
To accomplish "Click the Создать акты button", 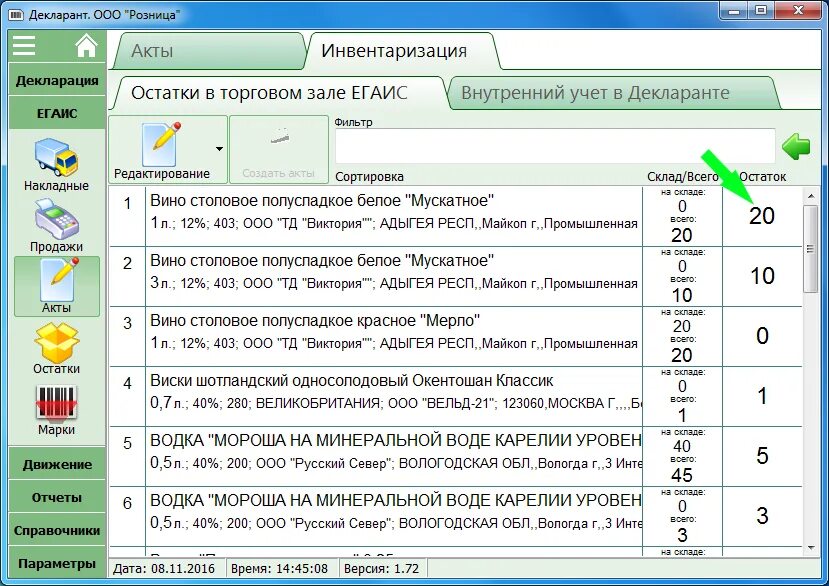I will click(x=279, y=150).
